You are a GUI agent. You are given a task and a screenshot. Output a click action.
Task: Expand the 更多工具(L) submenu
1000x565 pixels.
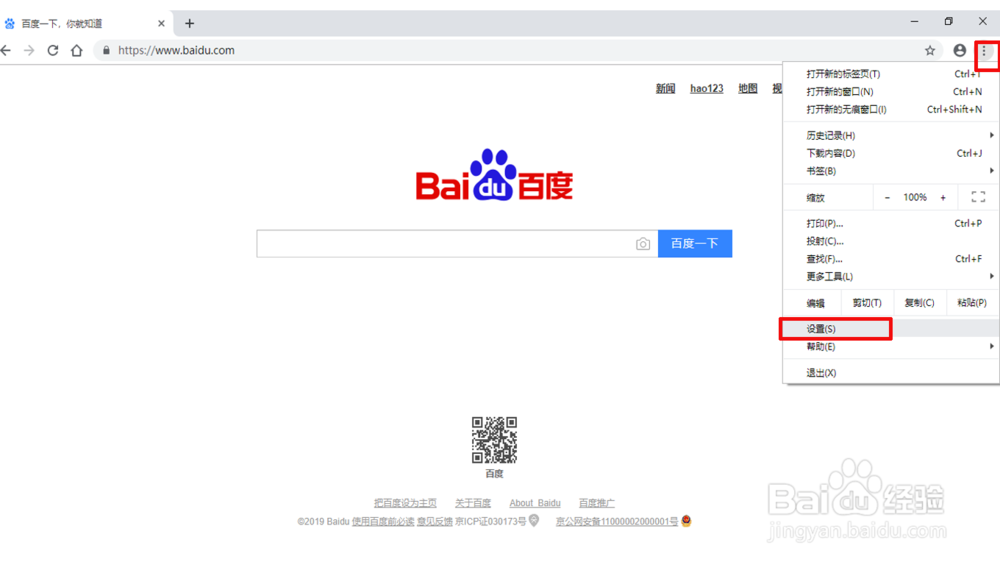892,277
